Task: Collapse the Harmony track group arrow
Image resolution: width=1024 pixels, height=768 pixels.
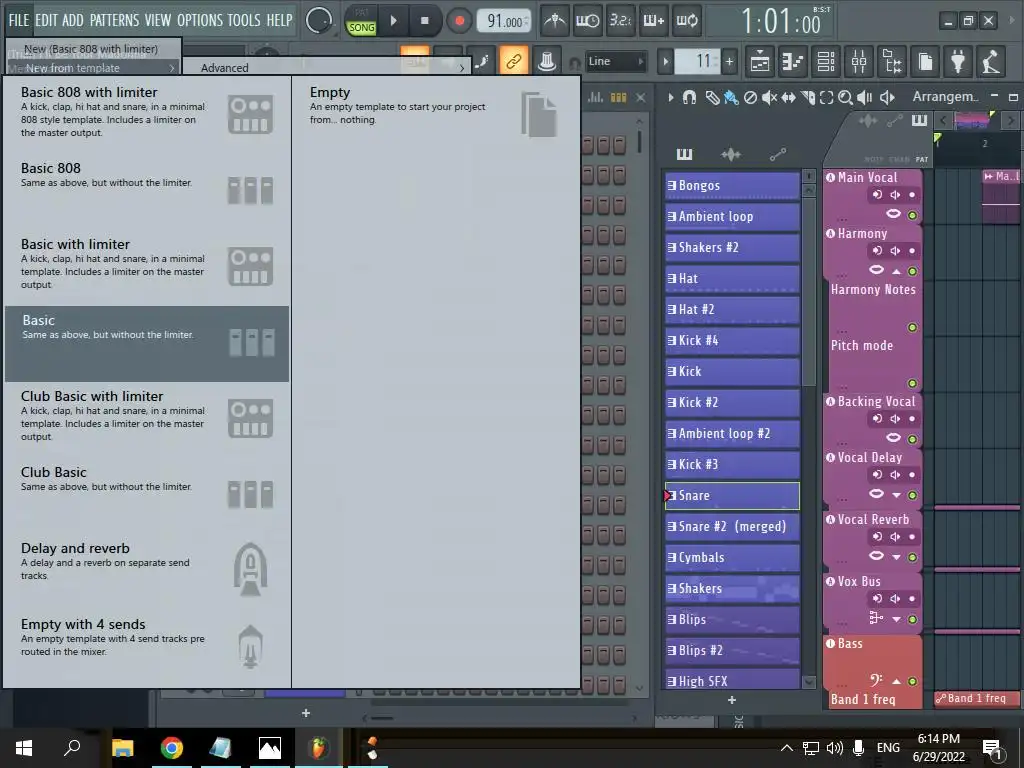Action: (897, 271)
